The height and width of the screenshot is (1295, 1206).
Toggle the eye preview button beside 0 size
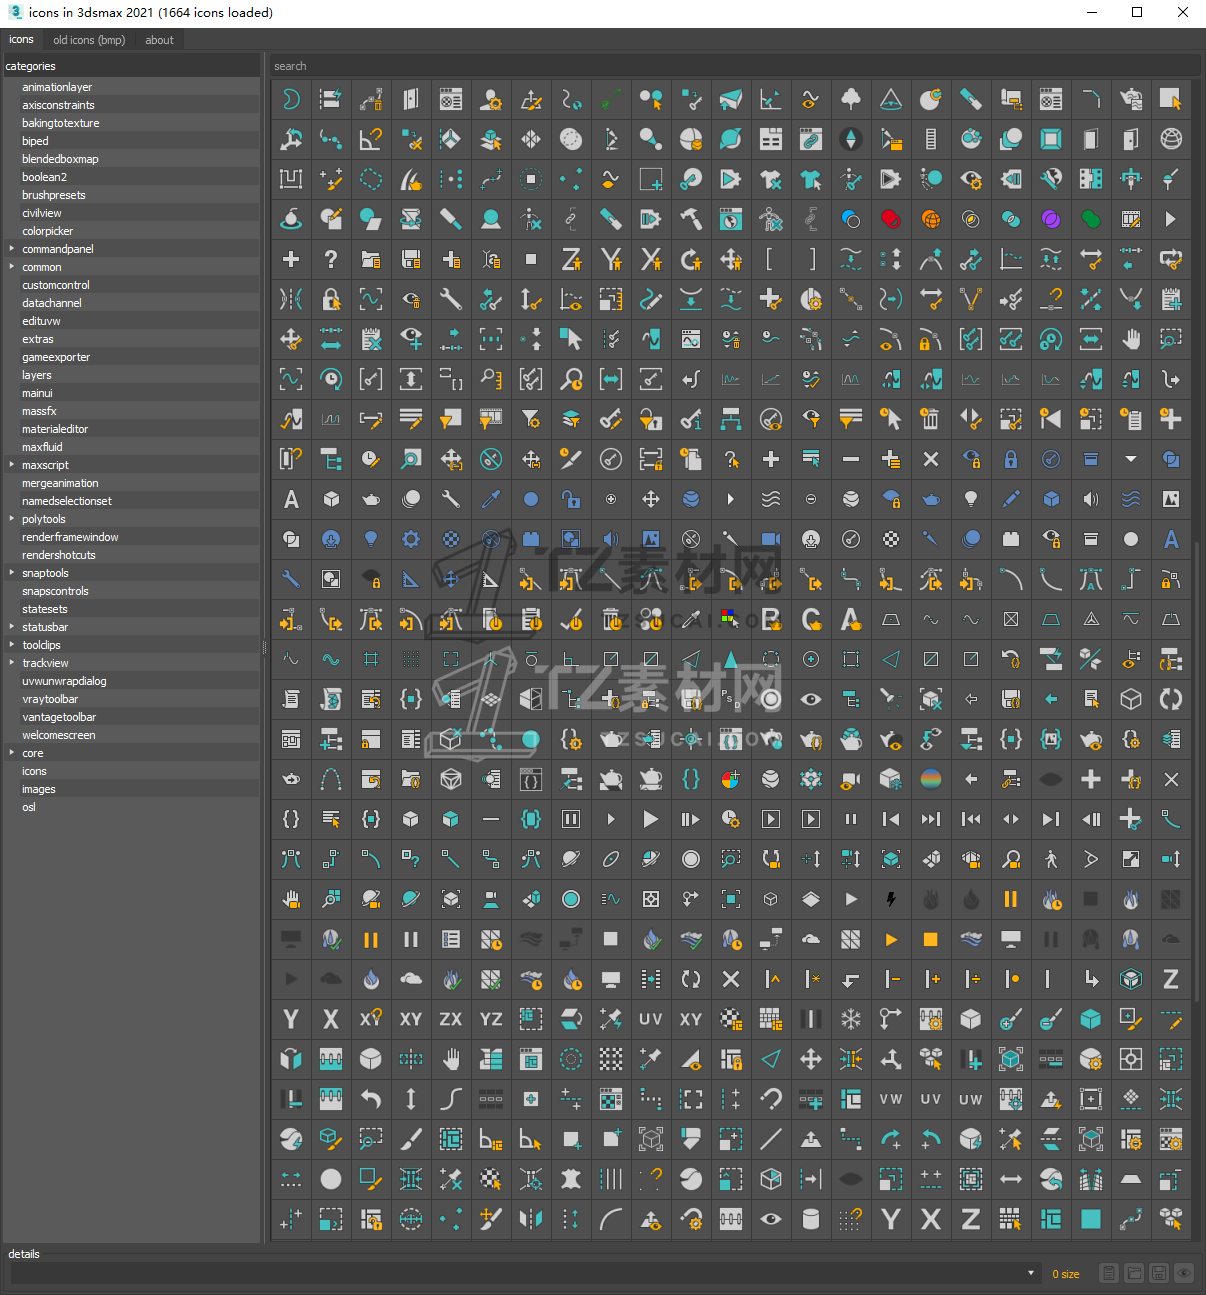pos(1184,1273)
